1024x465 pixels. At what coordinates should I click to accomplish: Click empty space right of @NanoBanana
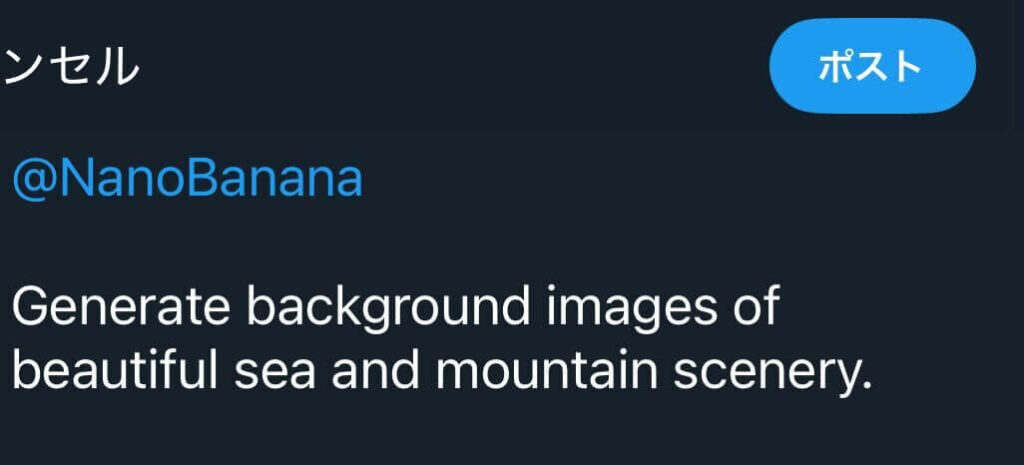click(650, 180)
